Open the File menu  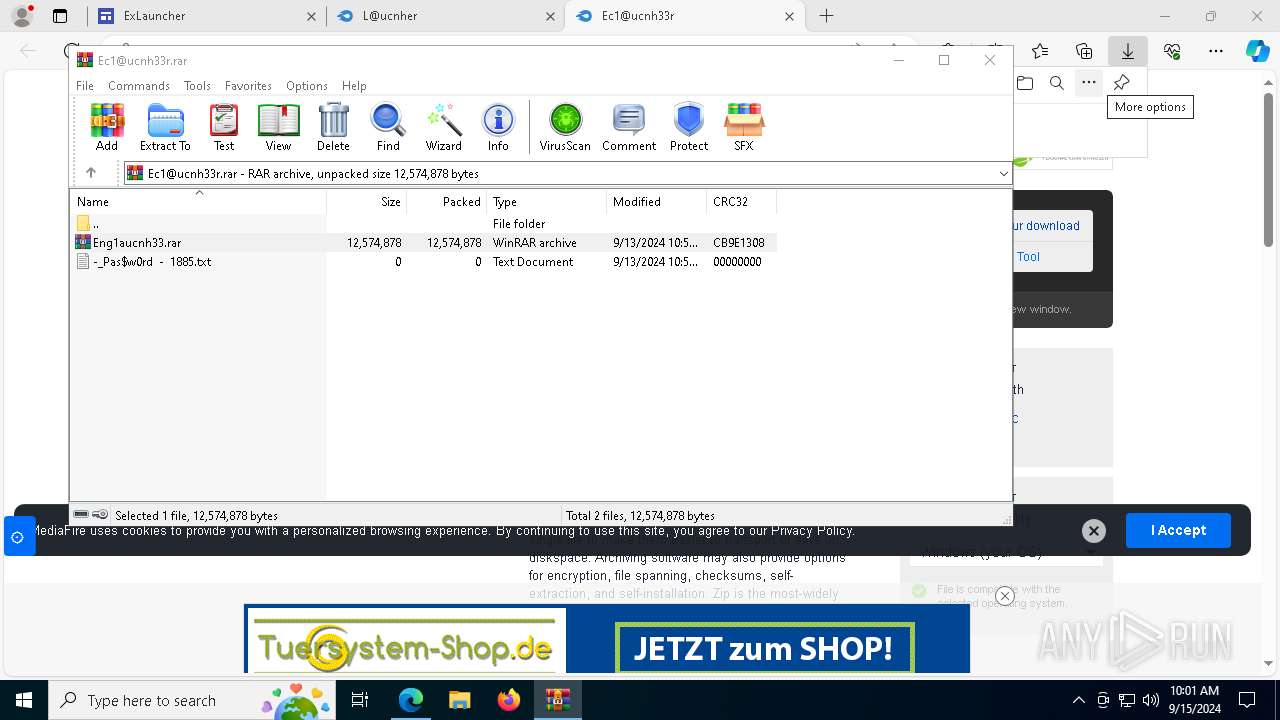pyautogui.click(x=85, y=86)
